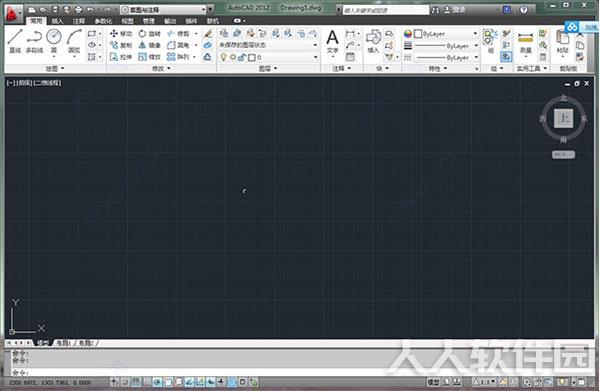Image resolution: width=600 pixels, height=391 pixels.
Task: Switch to the Output (输出) ribbon tab
Action: pos(170,21)
